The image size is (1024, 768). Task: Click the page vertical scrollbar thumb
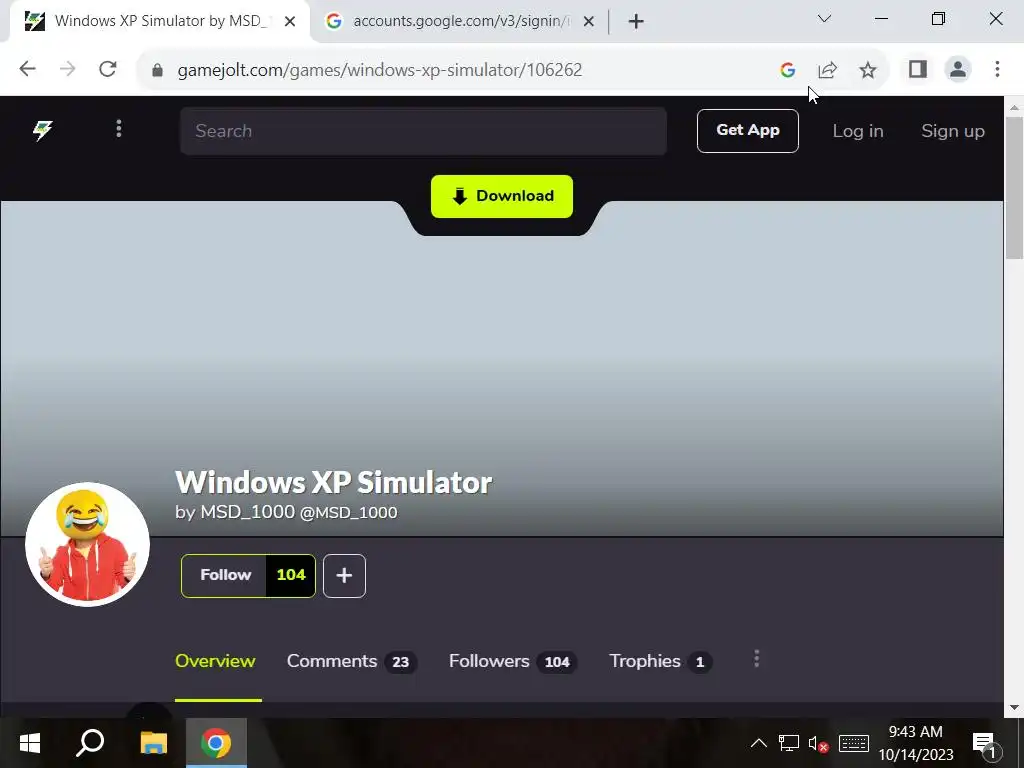(1014, 188)
